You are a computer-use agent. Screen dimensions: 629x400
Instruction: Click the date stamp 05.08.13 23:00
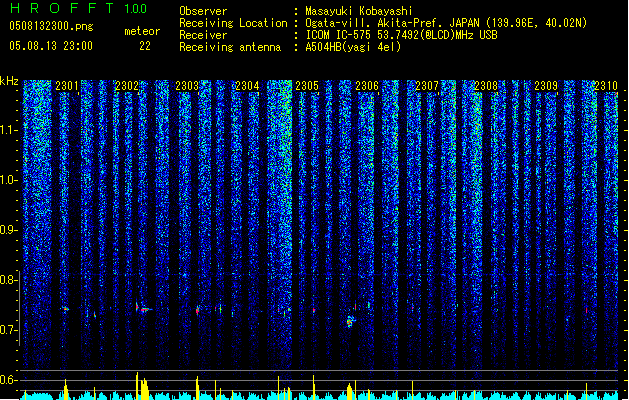(51, 46)
